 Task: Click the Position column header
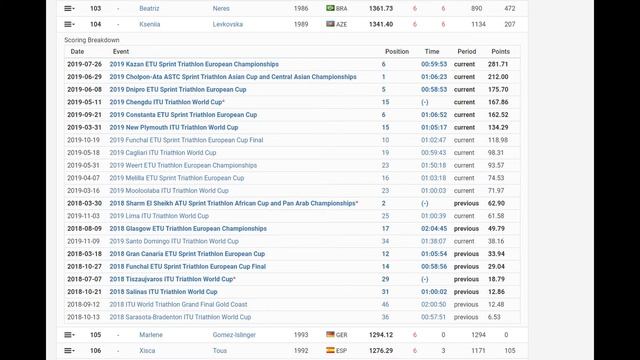click(x=397, y=52)
